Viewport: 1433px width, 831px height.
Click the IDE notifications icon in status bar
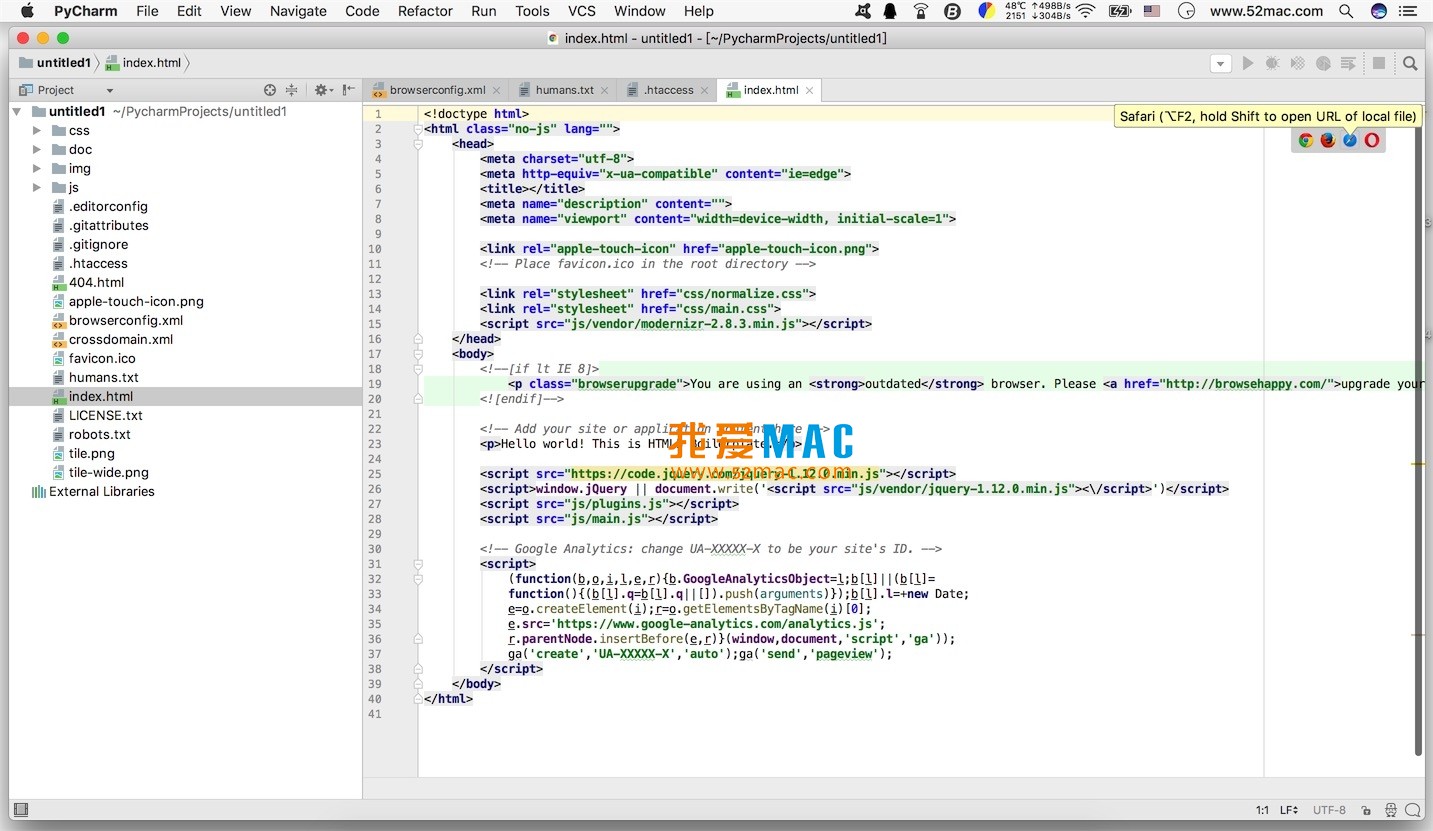point(1413,810)
